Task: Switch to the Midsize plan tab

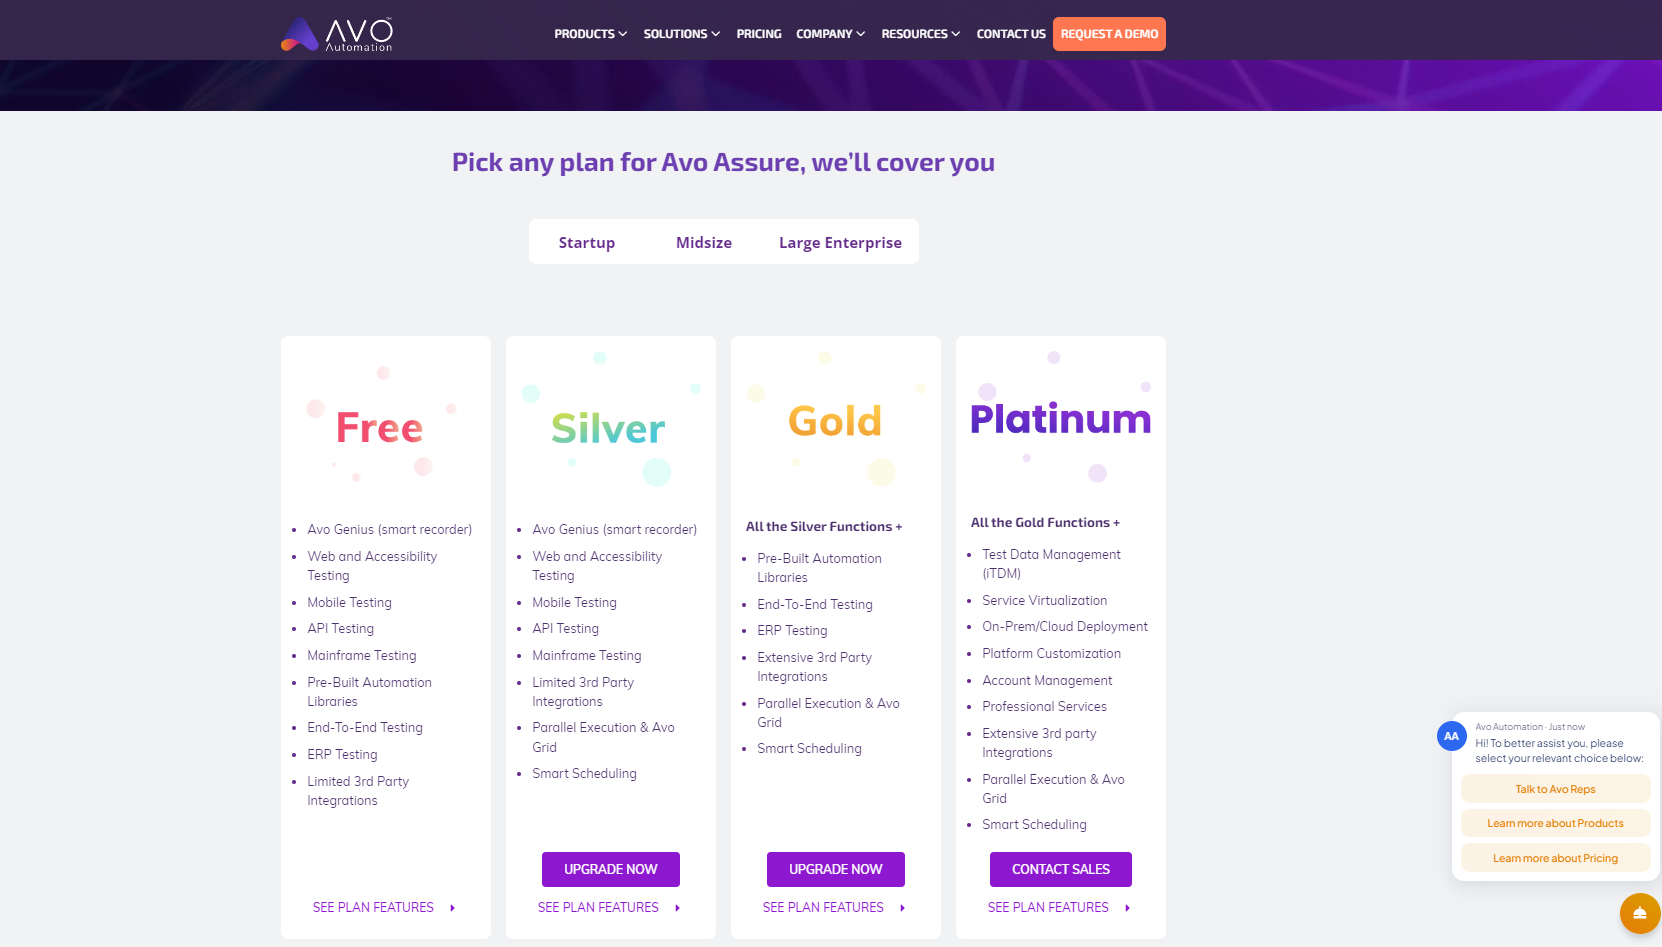Action: click(x=704, y=242)
